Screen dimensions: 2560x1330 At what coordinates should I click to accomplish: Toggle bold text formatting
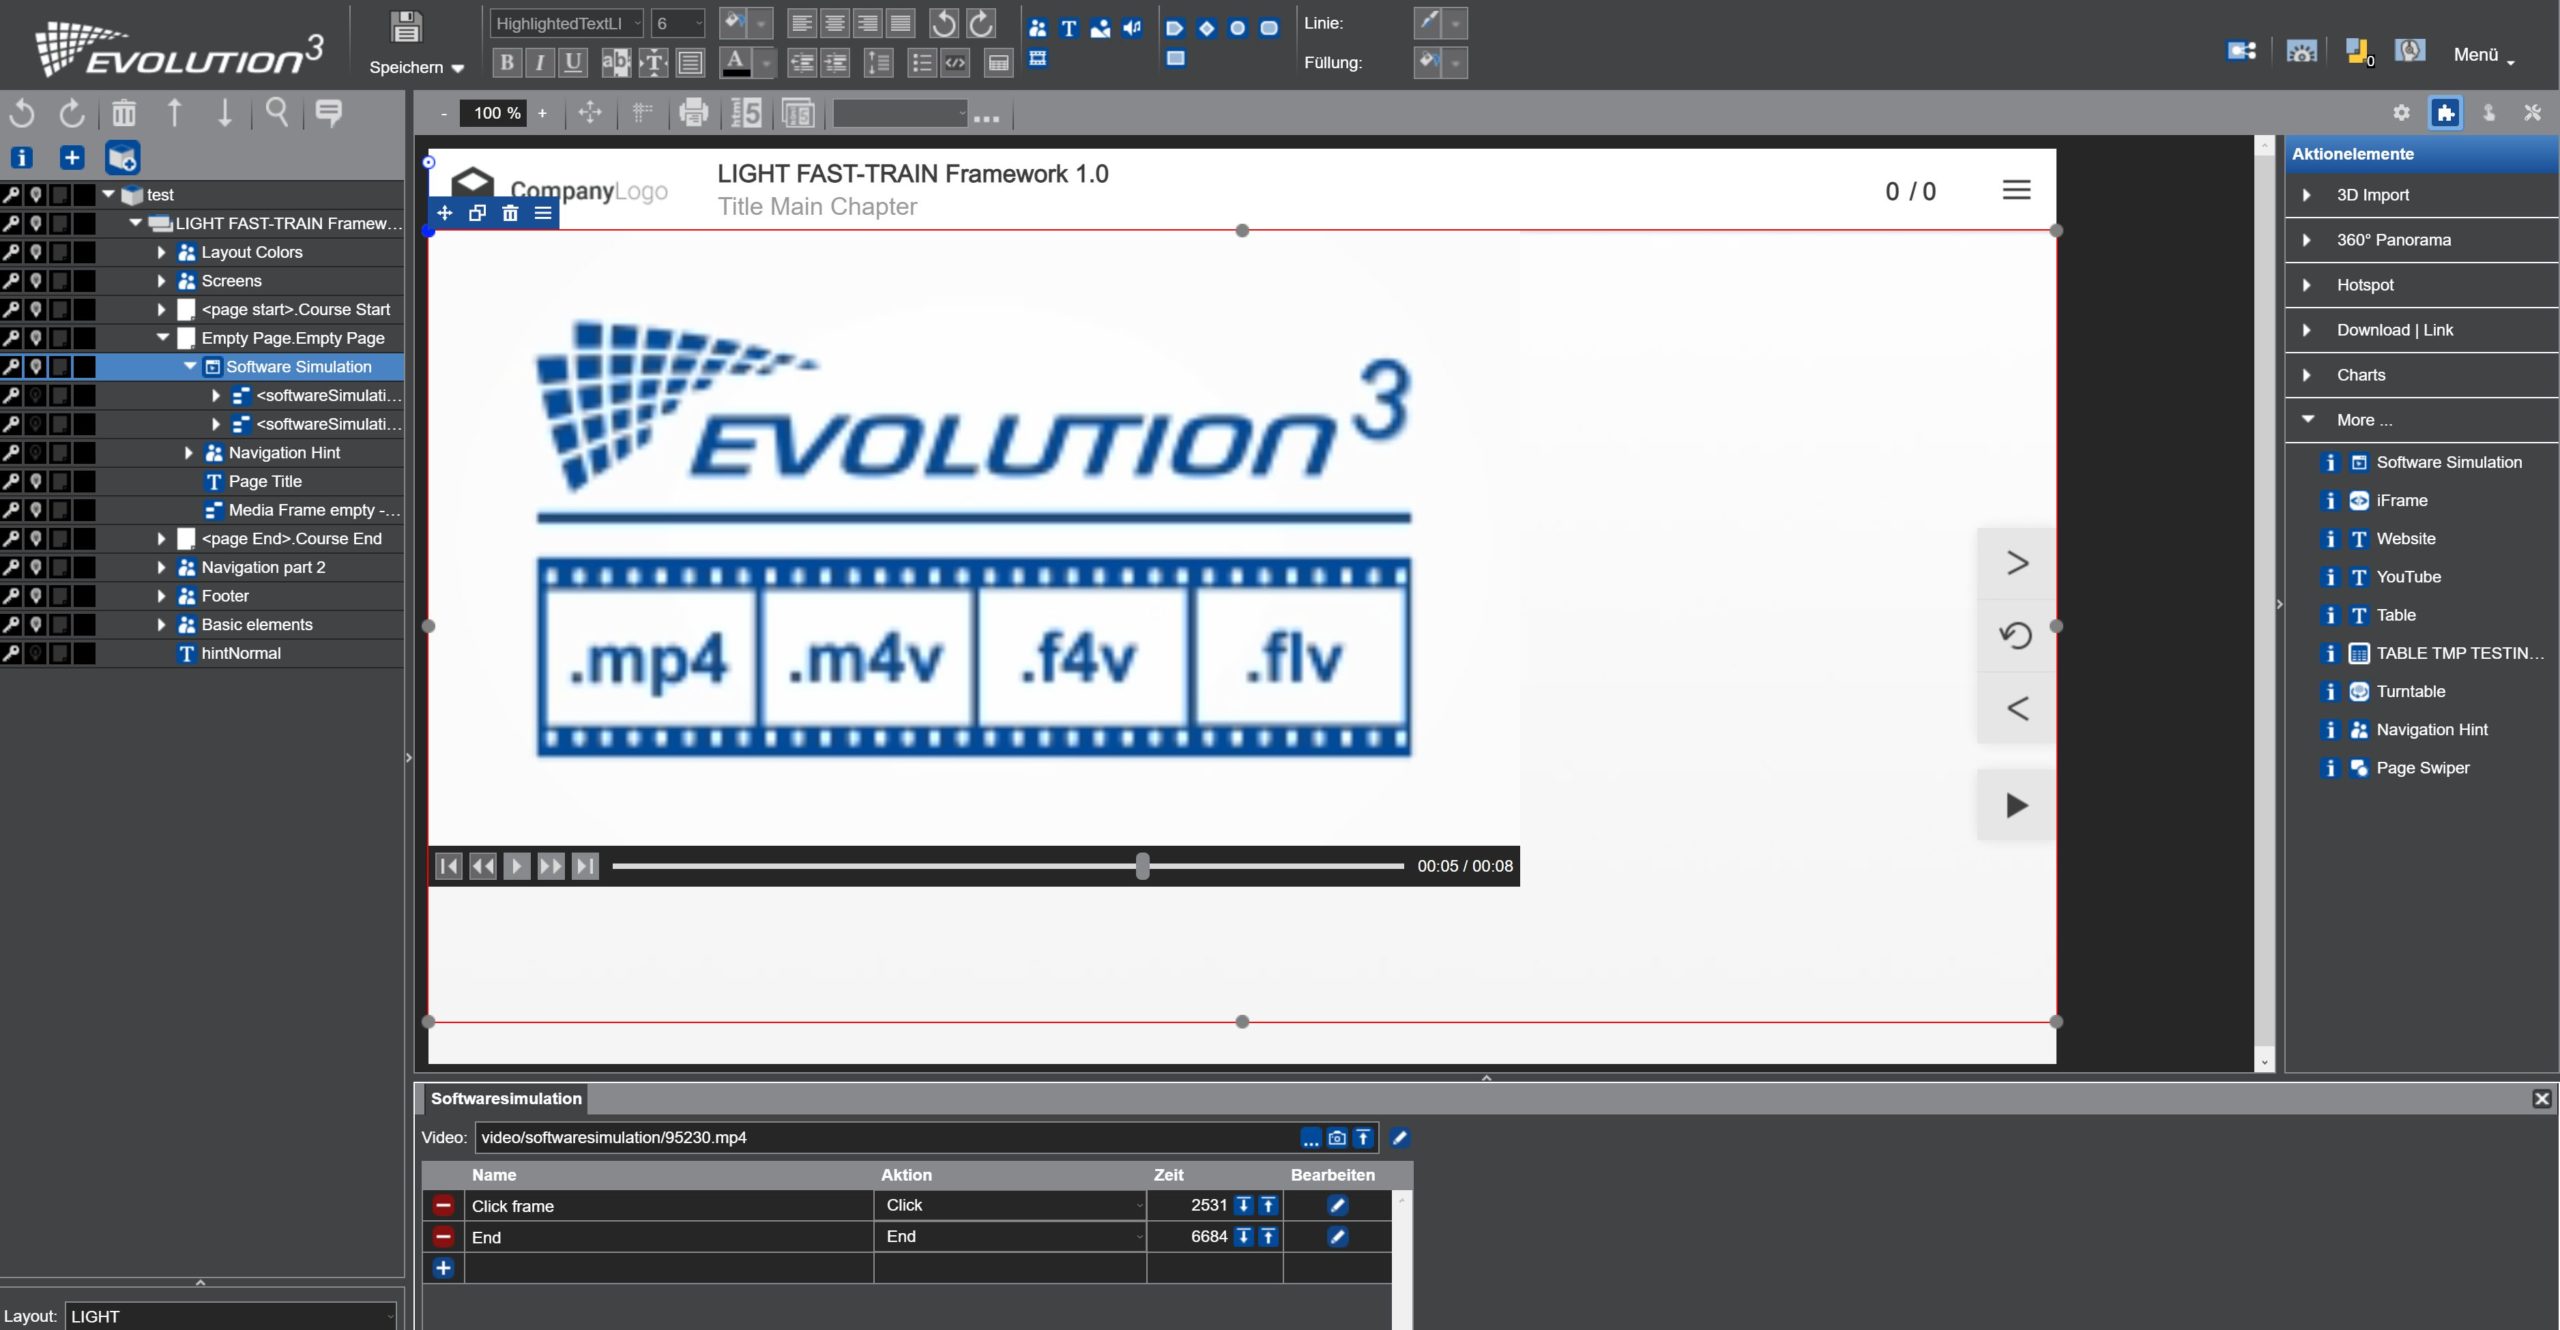pos(507,63)
